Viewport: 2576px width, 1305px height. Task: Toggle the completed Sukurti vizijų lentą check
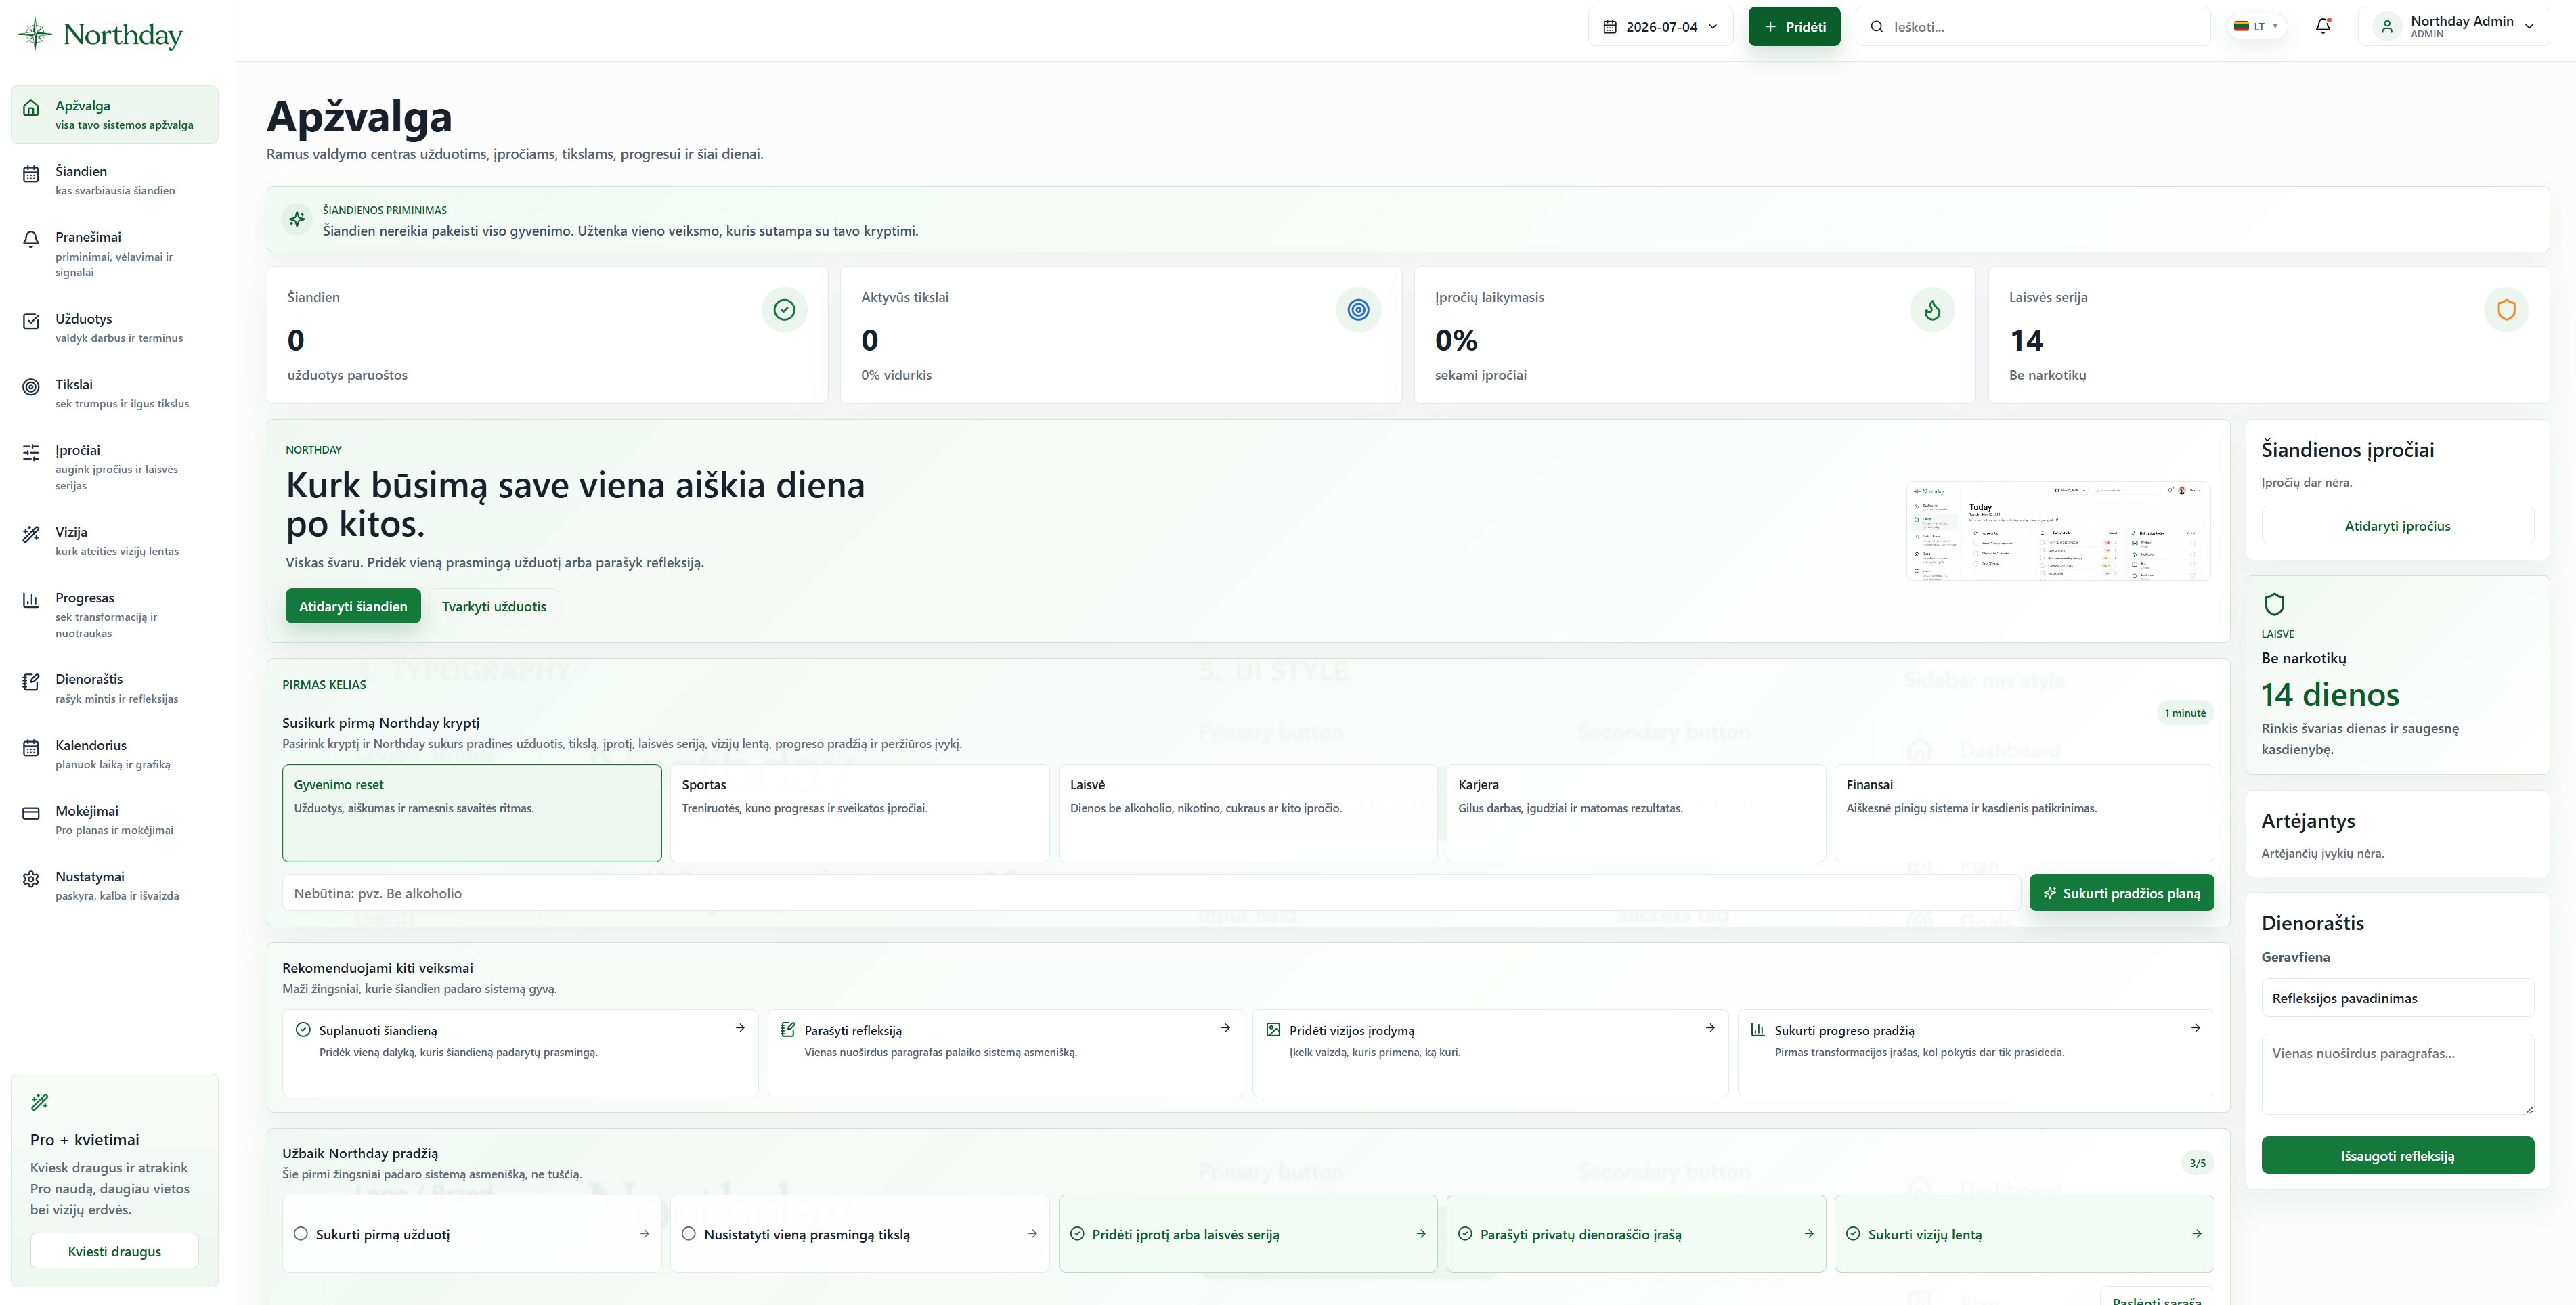1853,1234
